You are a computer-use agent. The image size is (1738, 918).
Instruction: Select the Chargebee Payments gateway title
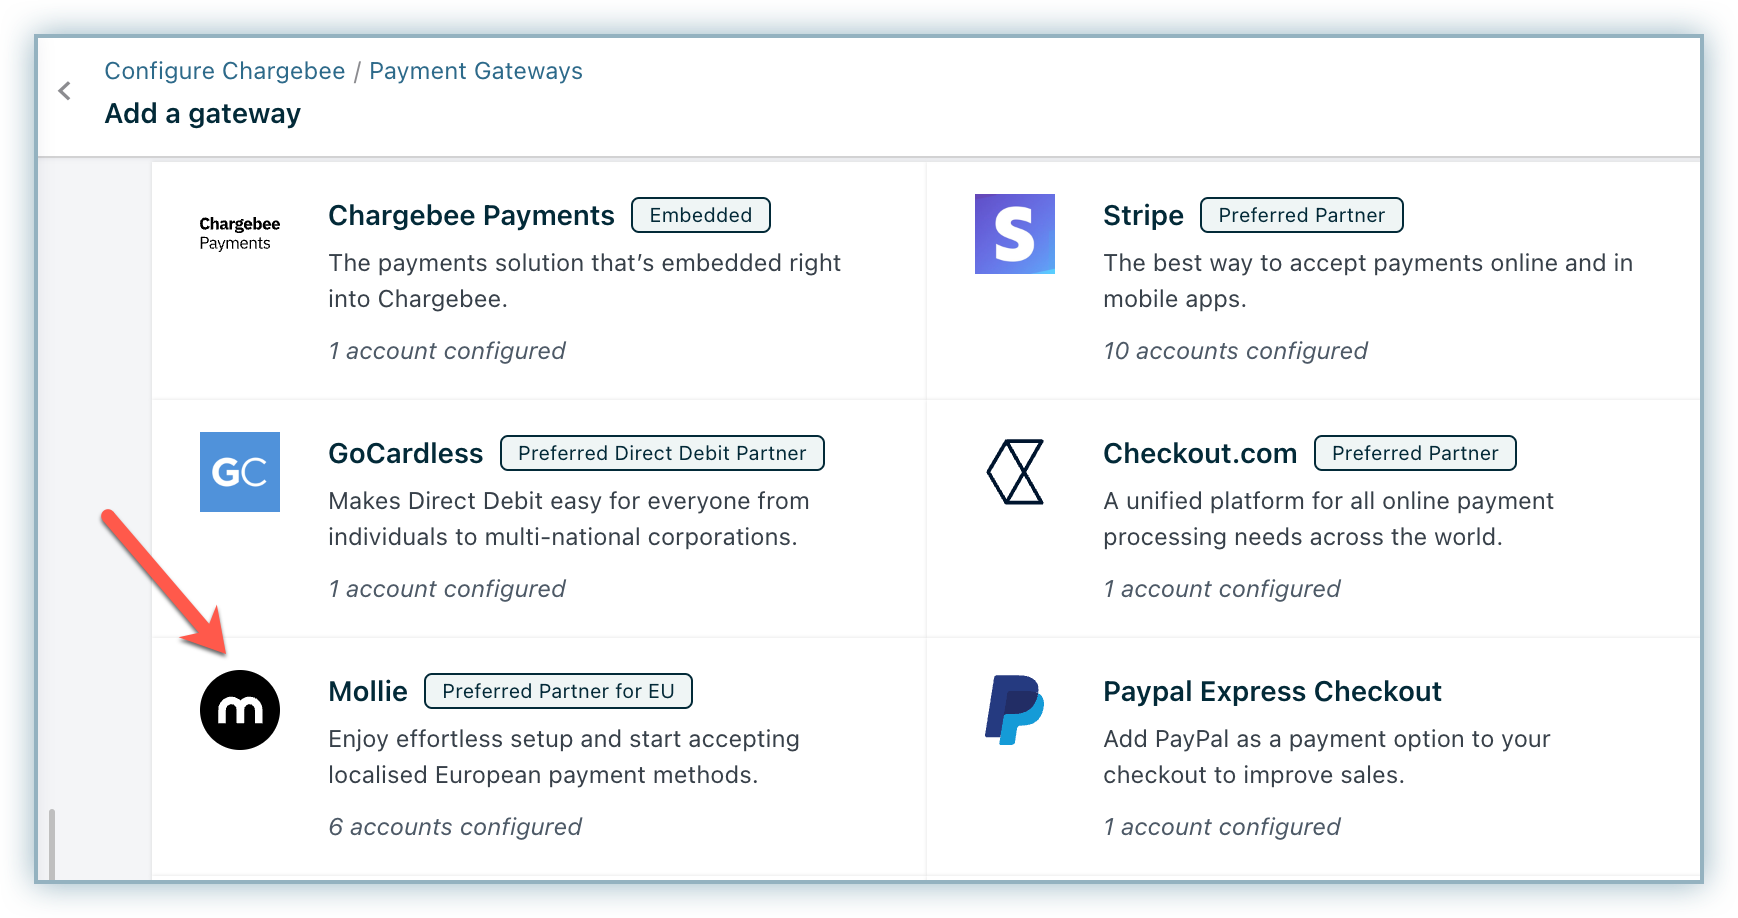471,216
